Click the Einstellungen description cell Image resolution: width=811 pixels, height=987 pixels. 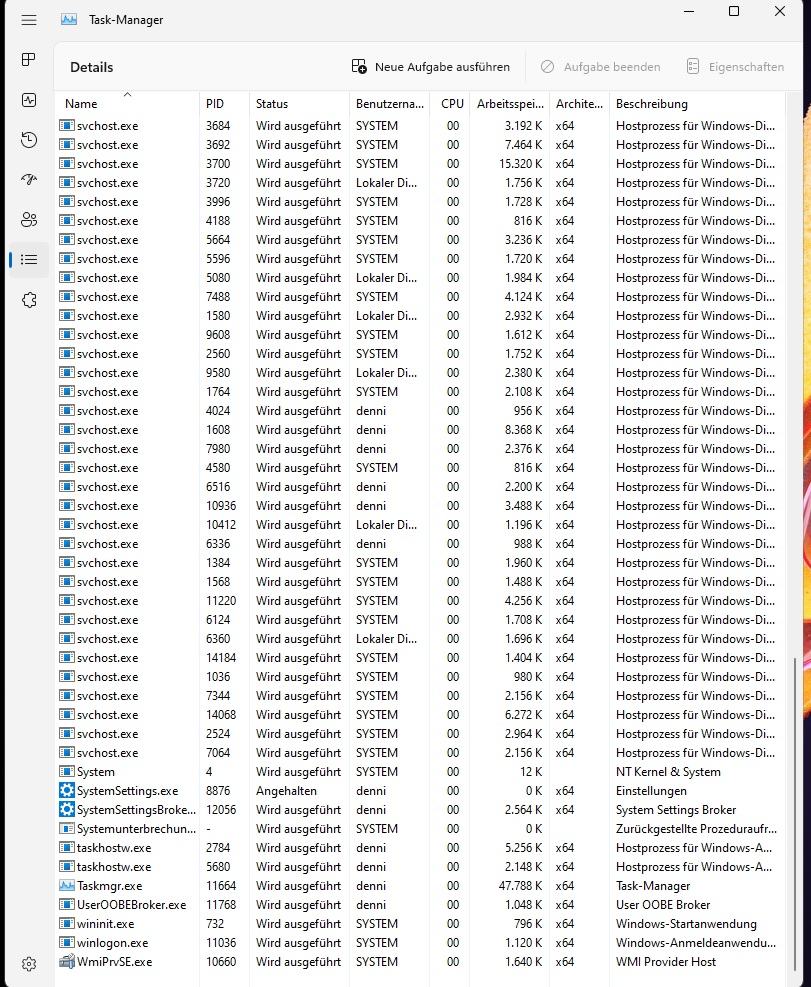click(651, 791)
